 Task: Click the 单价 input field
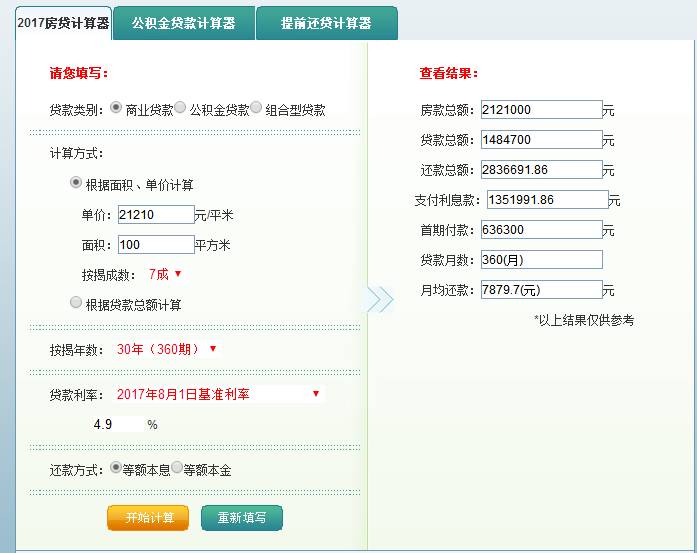(155, 214)
